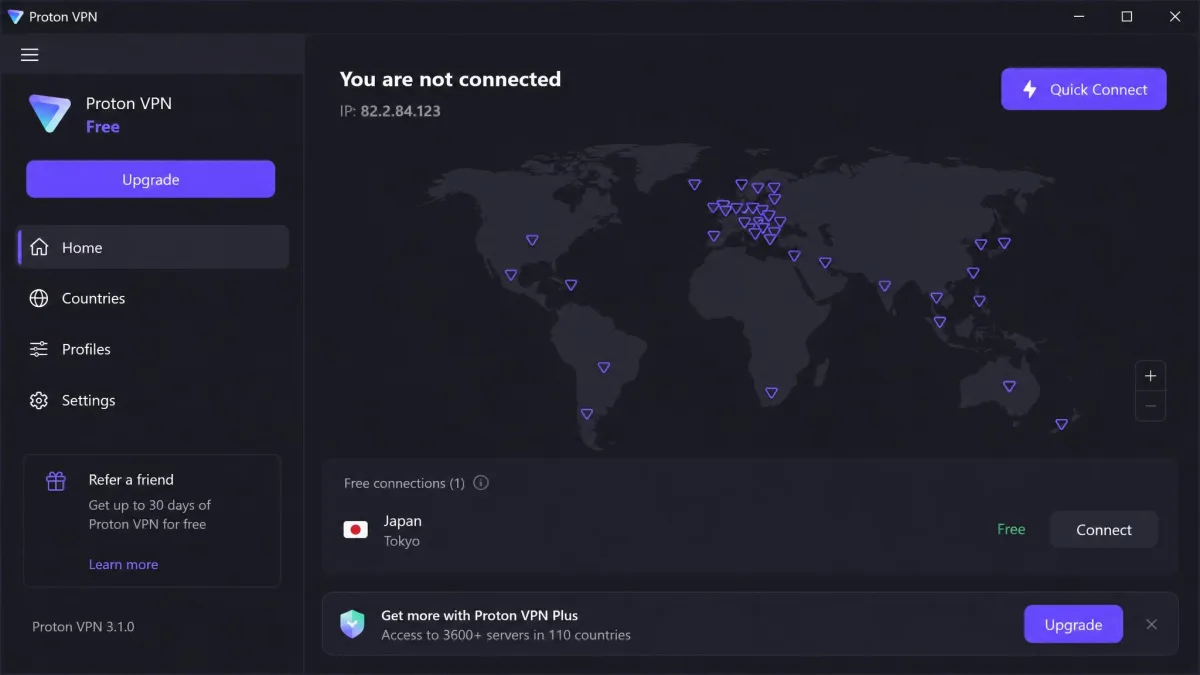The image size is (1200, 675).
Task: Click the 'Free connections (1)' label
Action: 404,483
